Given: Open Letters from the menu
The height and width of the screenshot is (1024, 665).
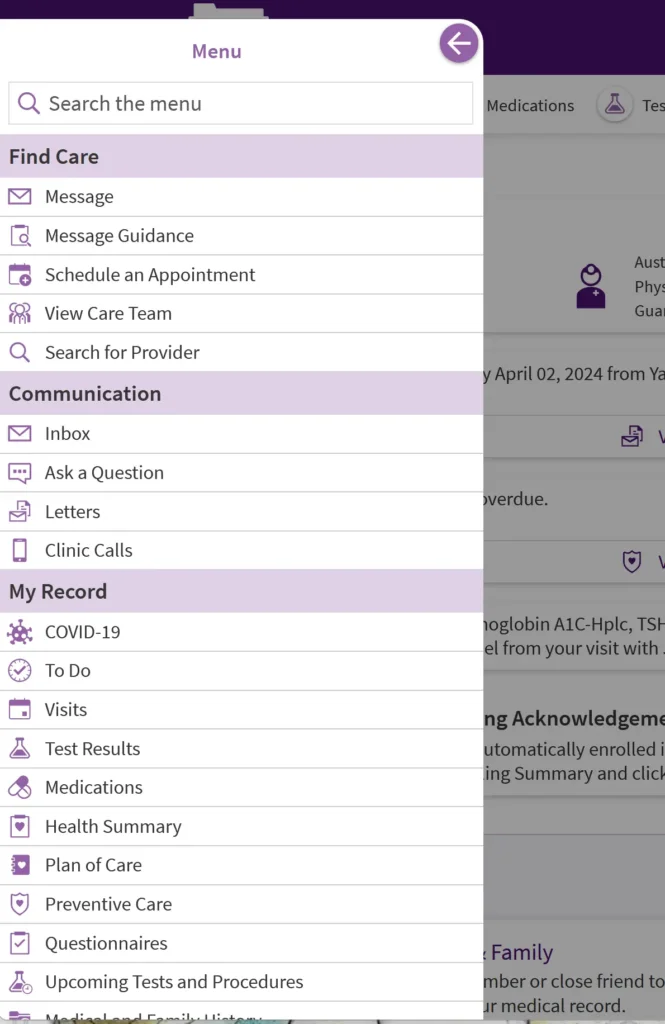Looking at the screenshot, I should click(x=242, y=511).
